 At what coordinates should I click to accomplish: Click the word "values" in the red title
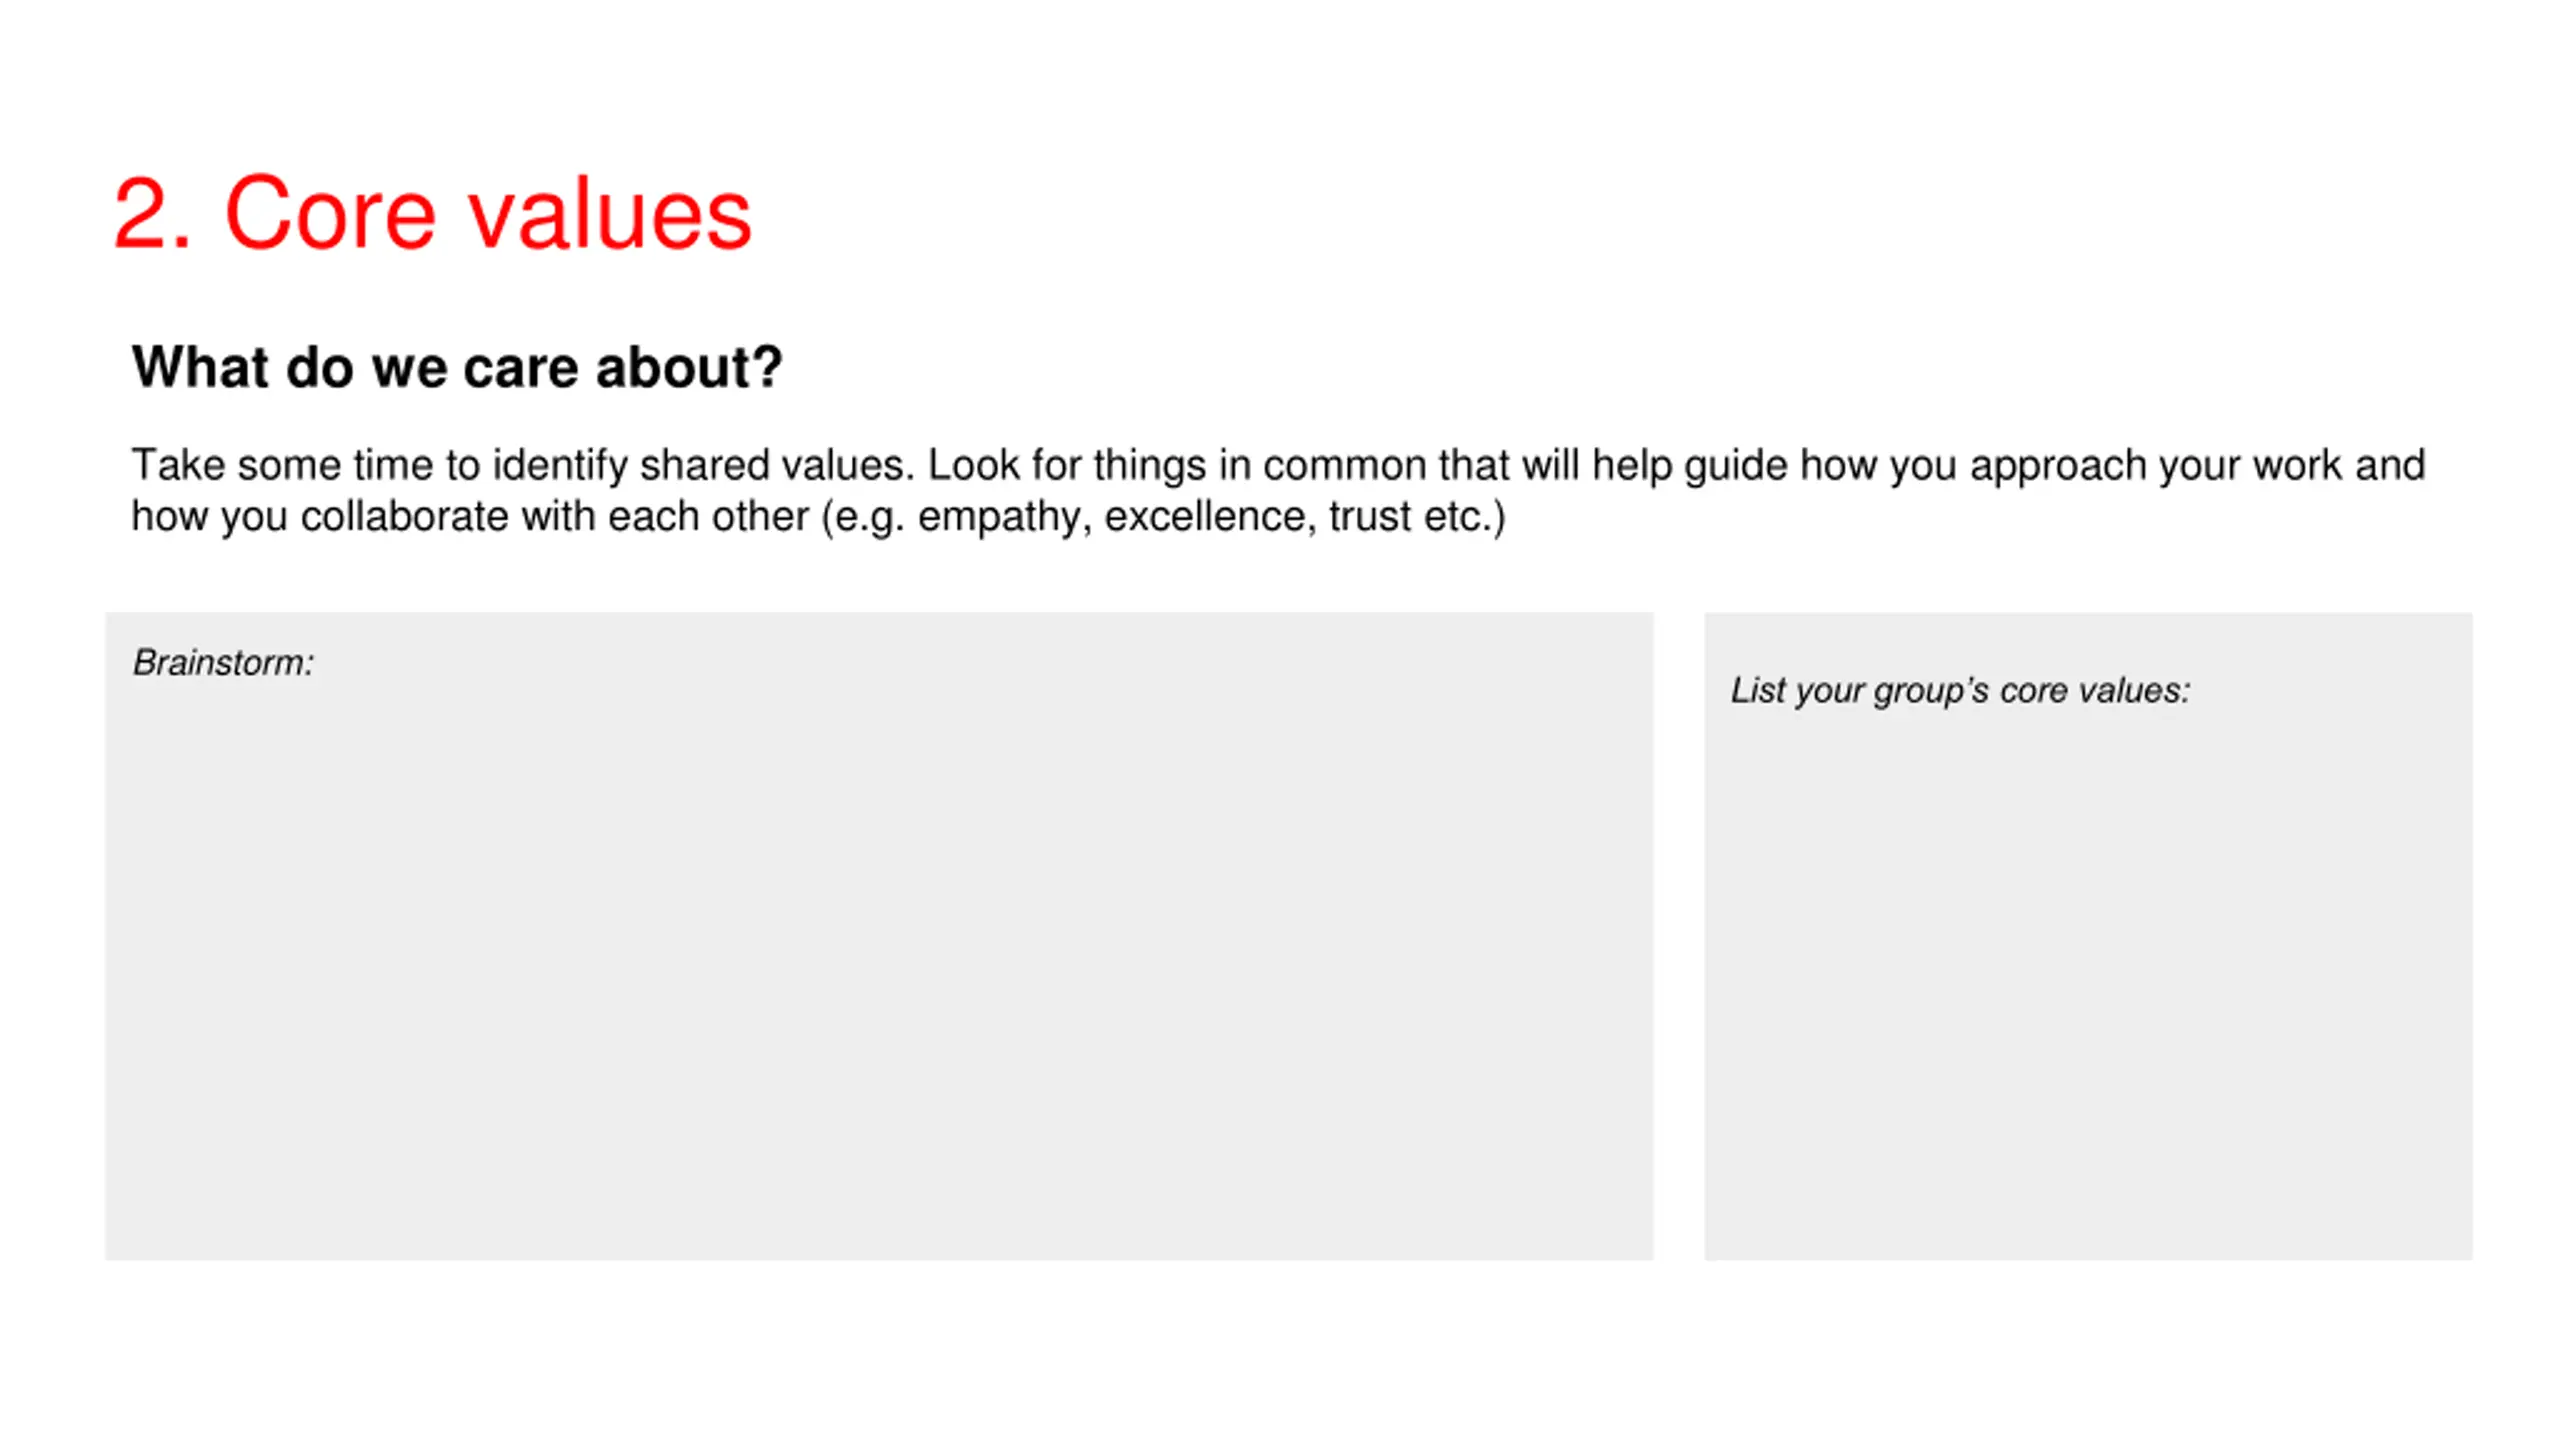[610, 213]
